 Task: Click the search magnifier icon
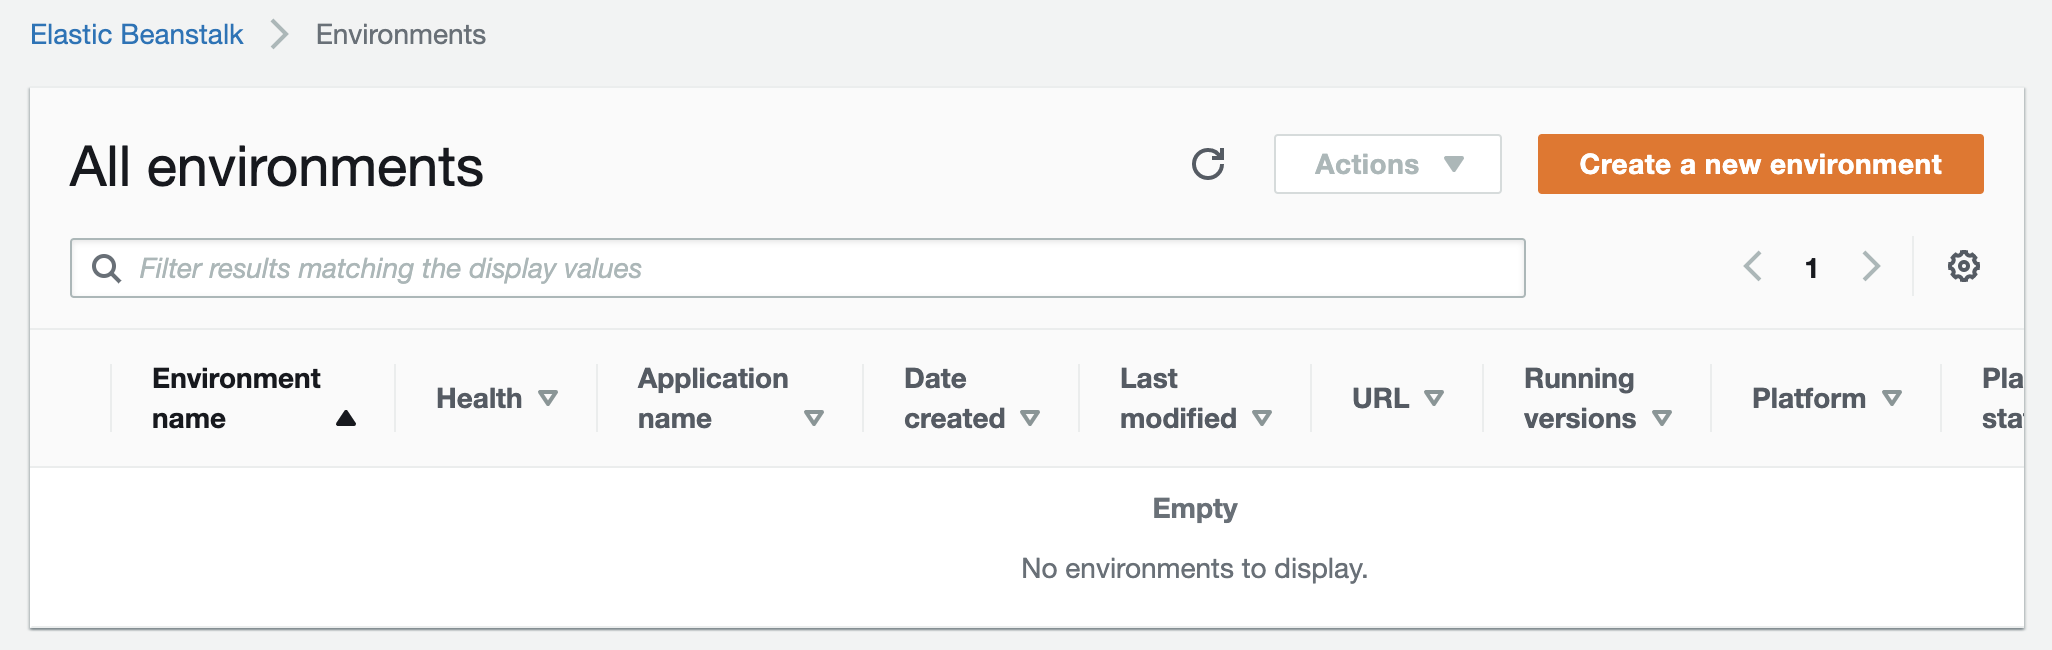[x=106, y=268]
